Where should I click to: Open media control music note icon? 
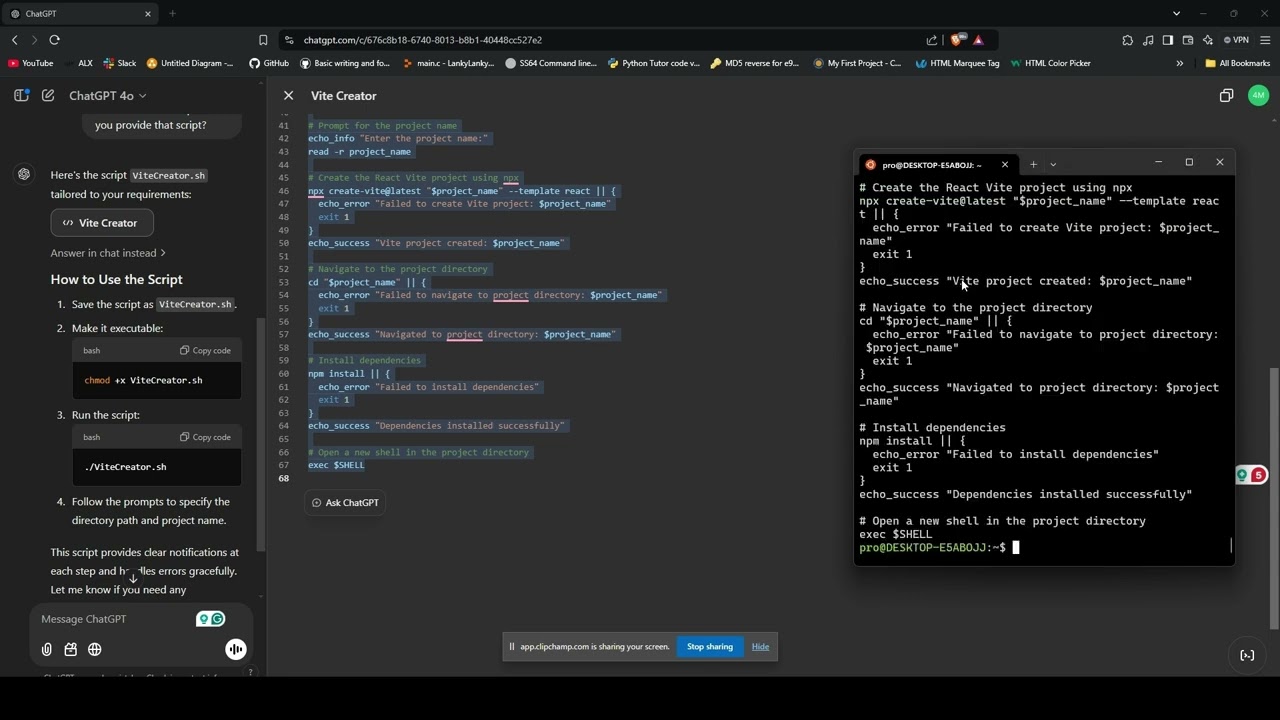pyautogui.click(x=1148, y=40)
